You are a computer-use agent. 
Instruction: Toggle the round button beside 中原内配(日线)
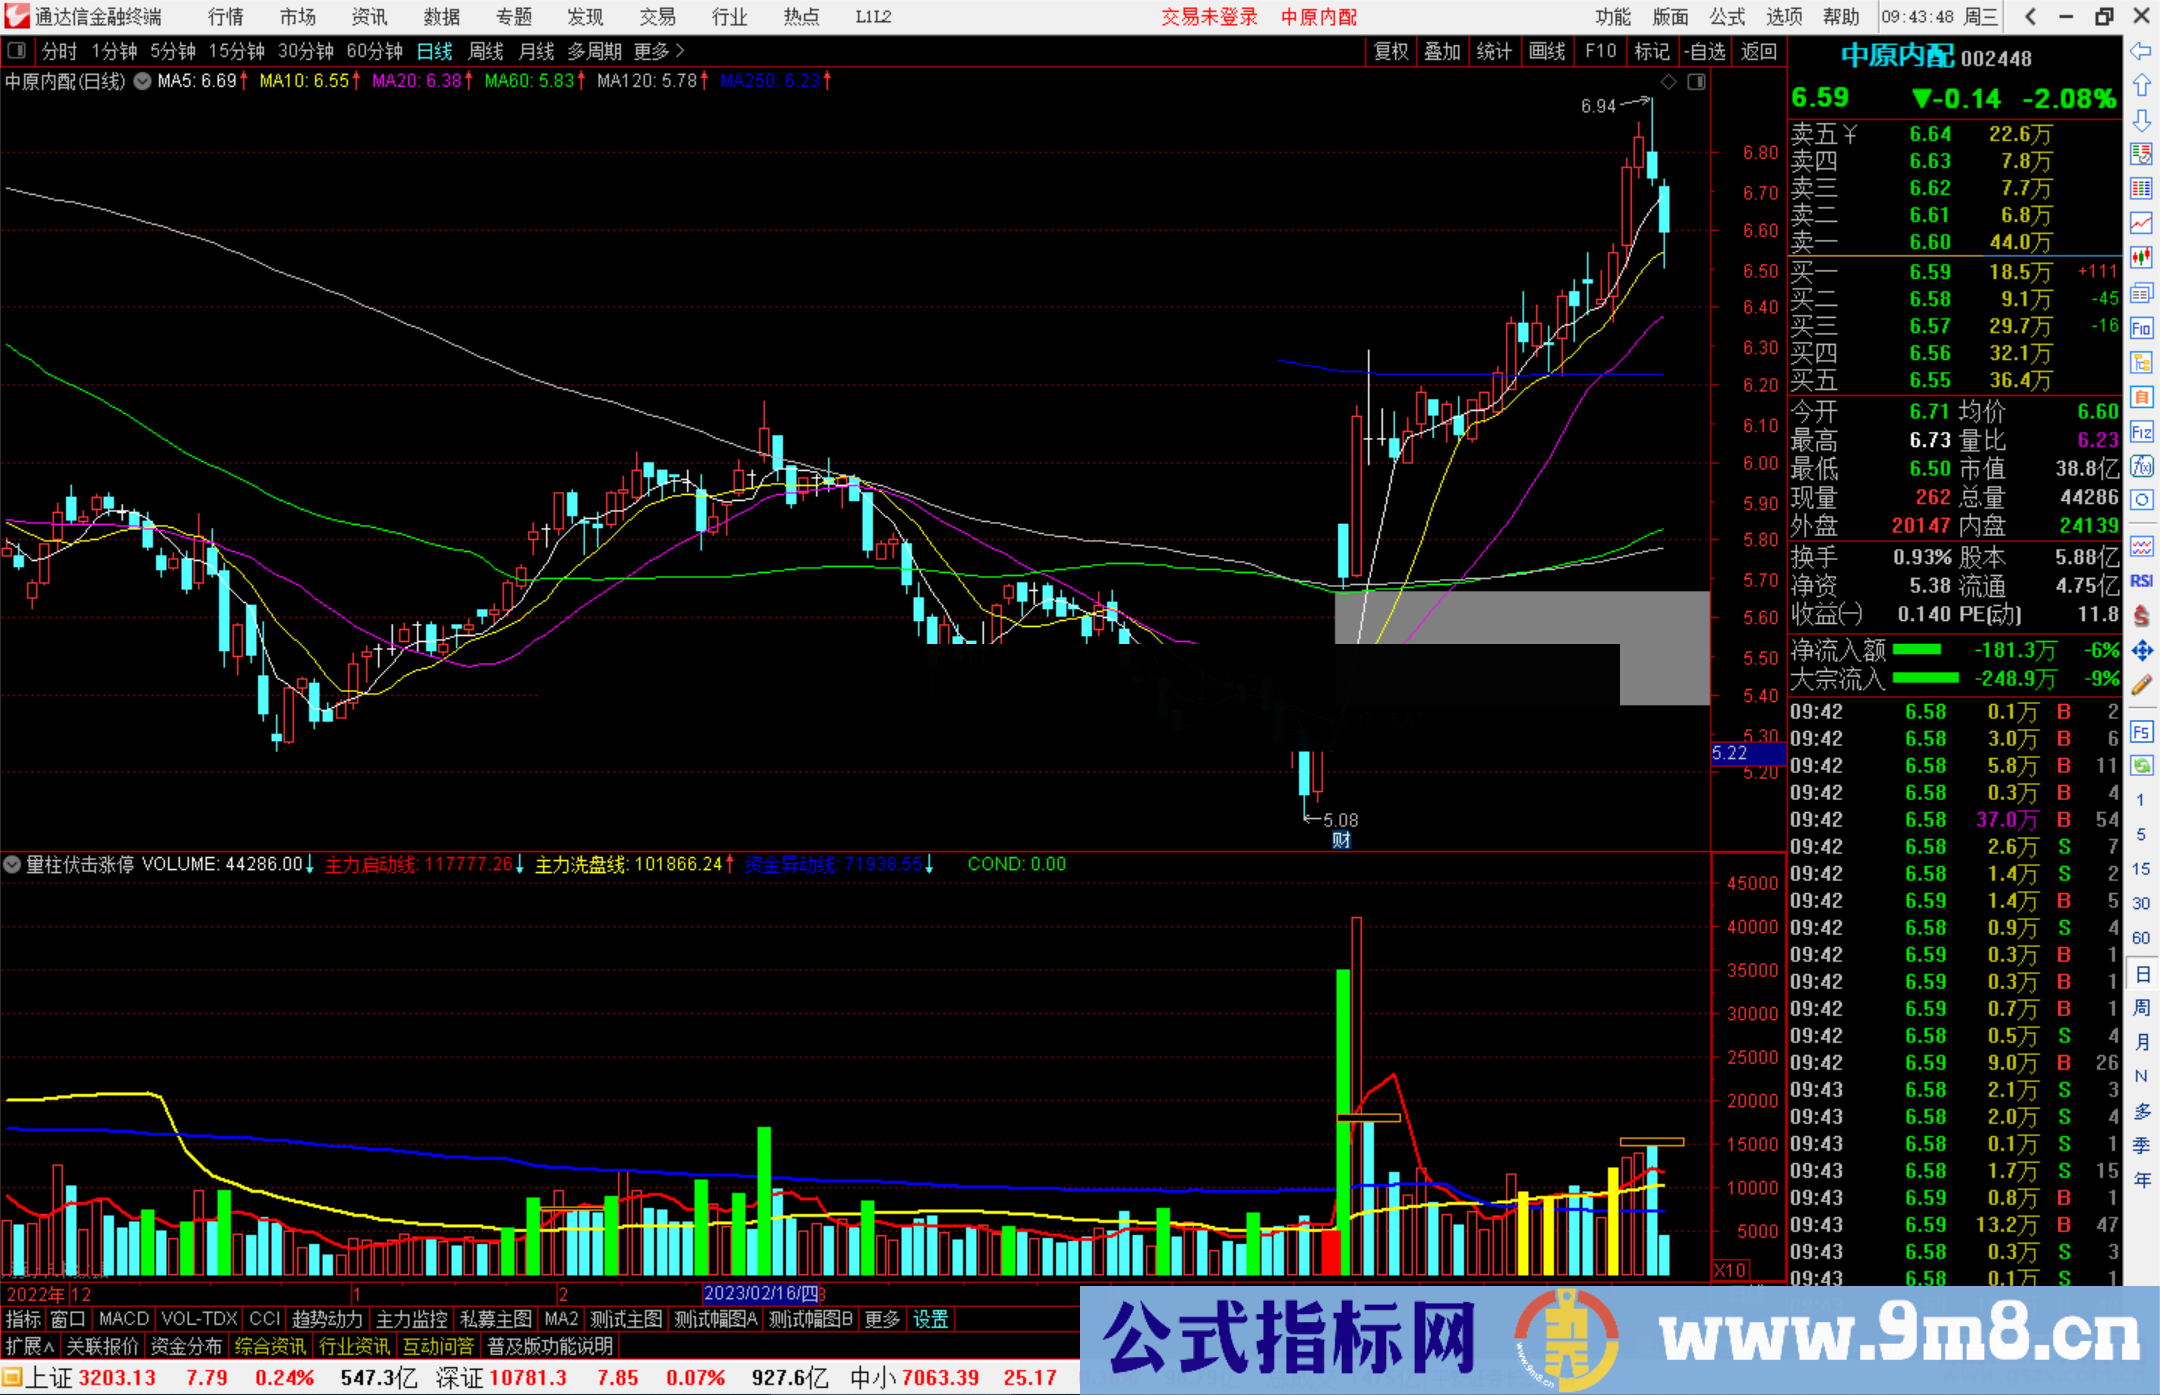coord(143,81)
